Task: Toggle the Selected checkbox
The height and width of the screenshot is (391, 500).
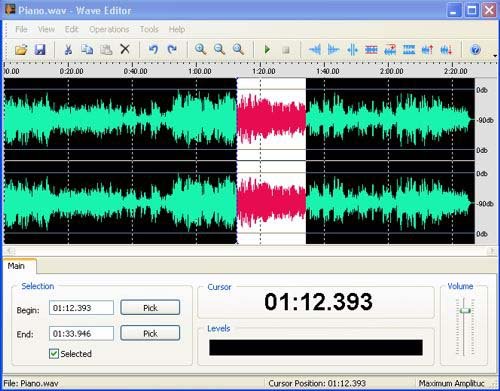Action: click(54, 354)
